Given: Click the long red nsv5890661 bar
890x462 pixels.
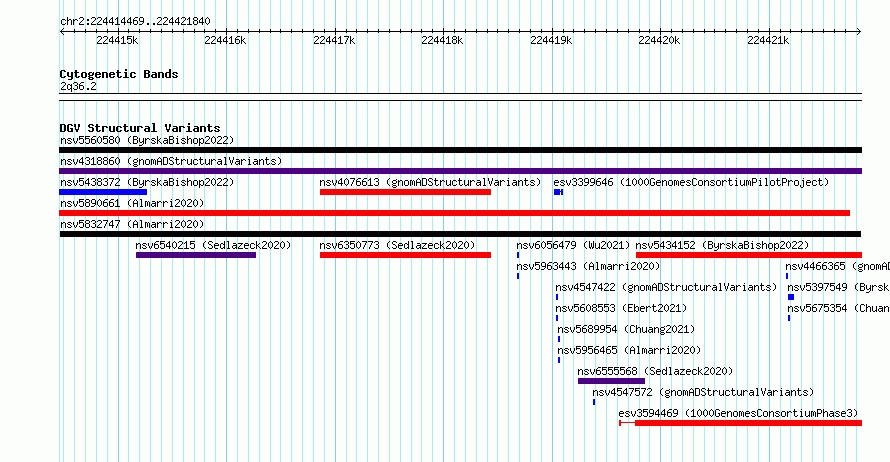Looking at the screenshot, I should [455, 213].
